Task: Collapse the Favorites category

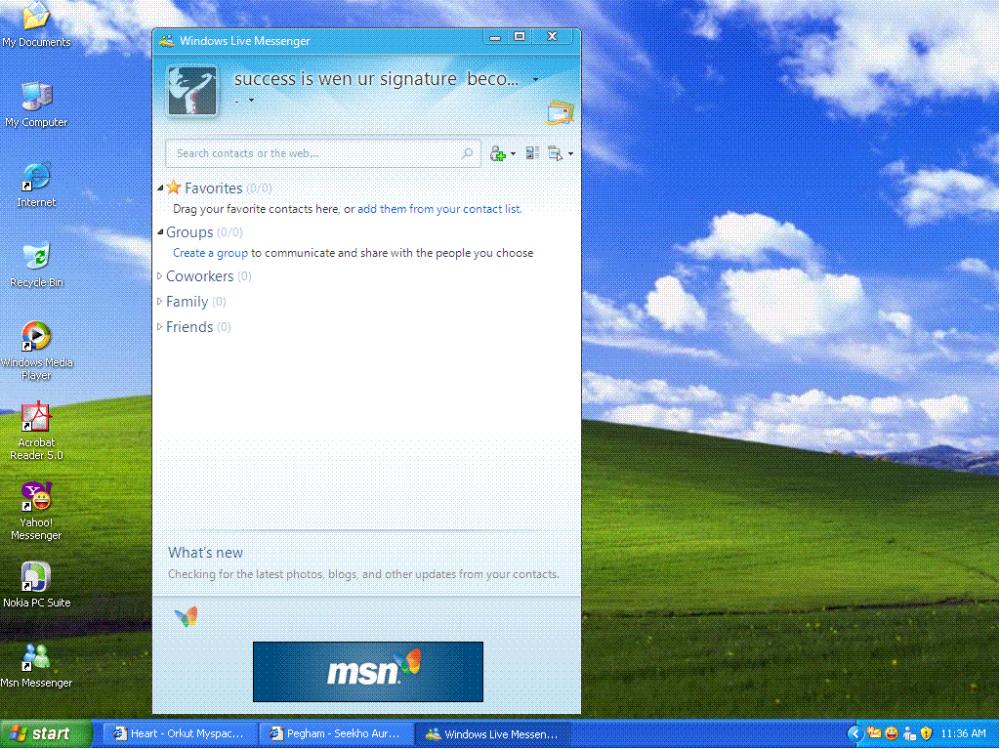Action: 160,188
